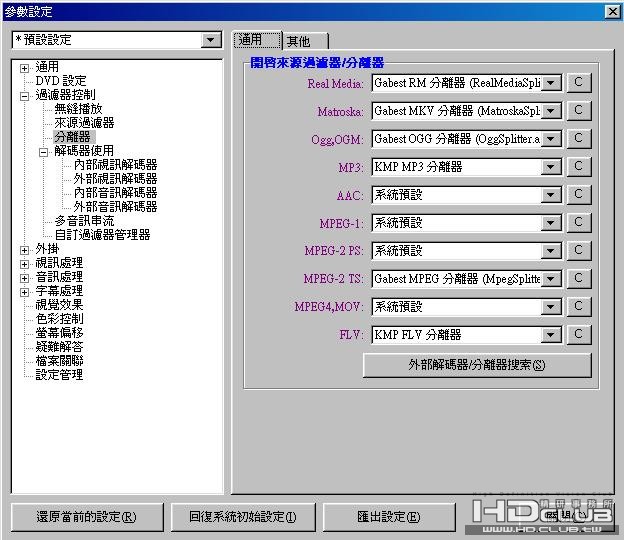Select 外部音訊解碼器 tree item
This screenshot has height=540, width=624.
point(115,207)
